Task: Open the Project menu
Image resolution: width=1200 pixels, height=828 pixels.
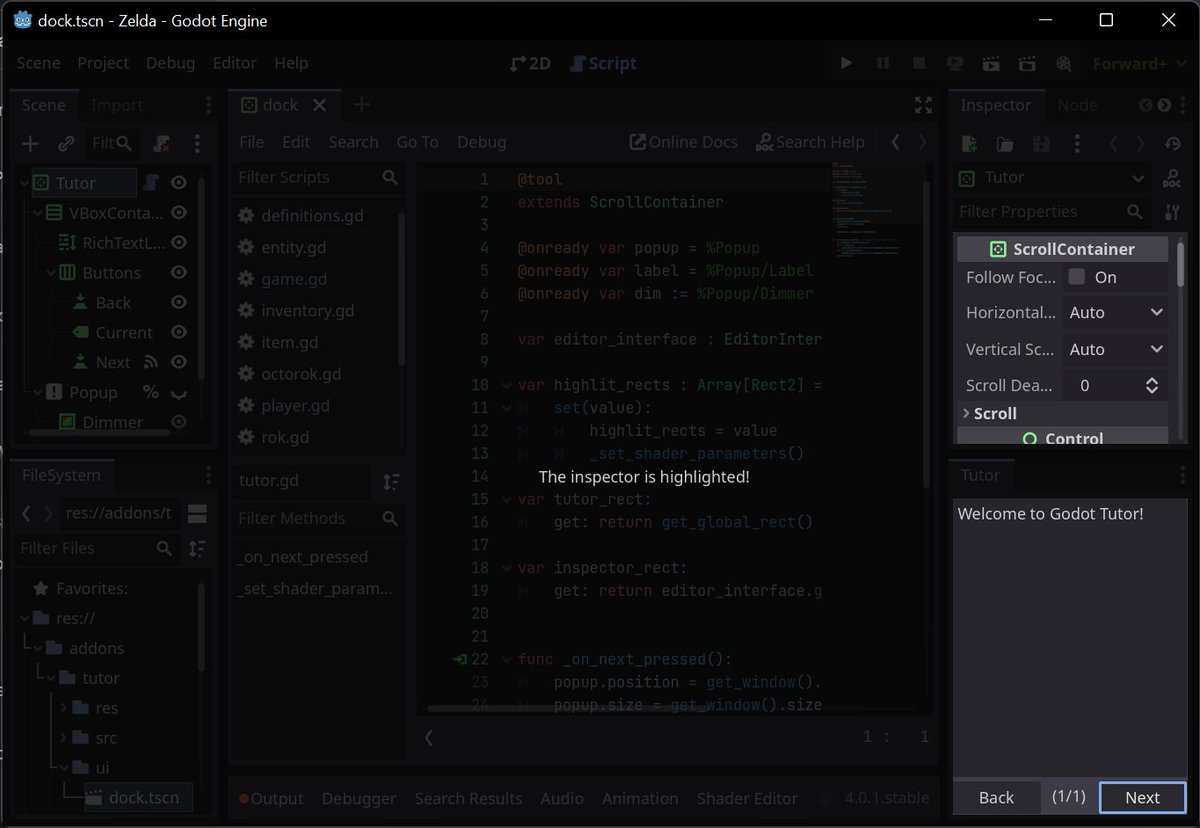Action: (x=103, y=63)
